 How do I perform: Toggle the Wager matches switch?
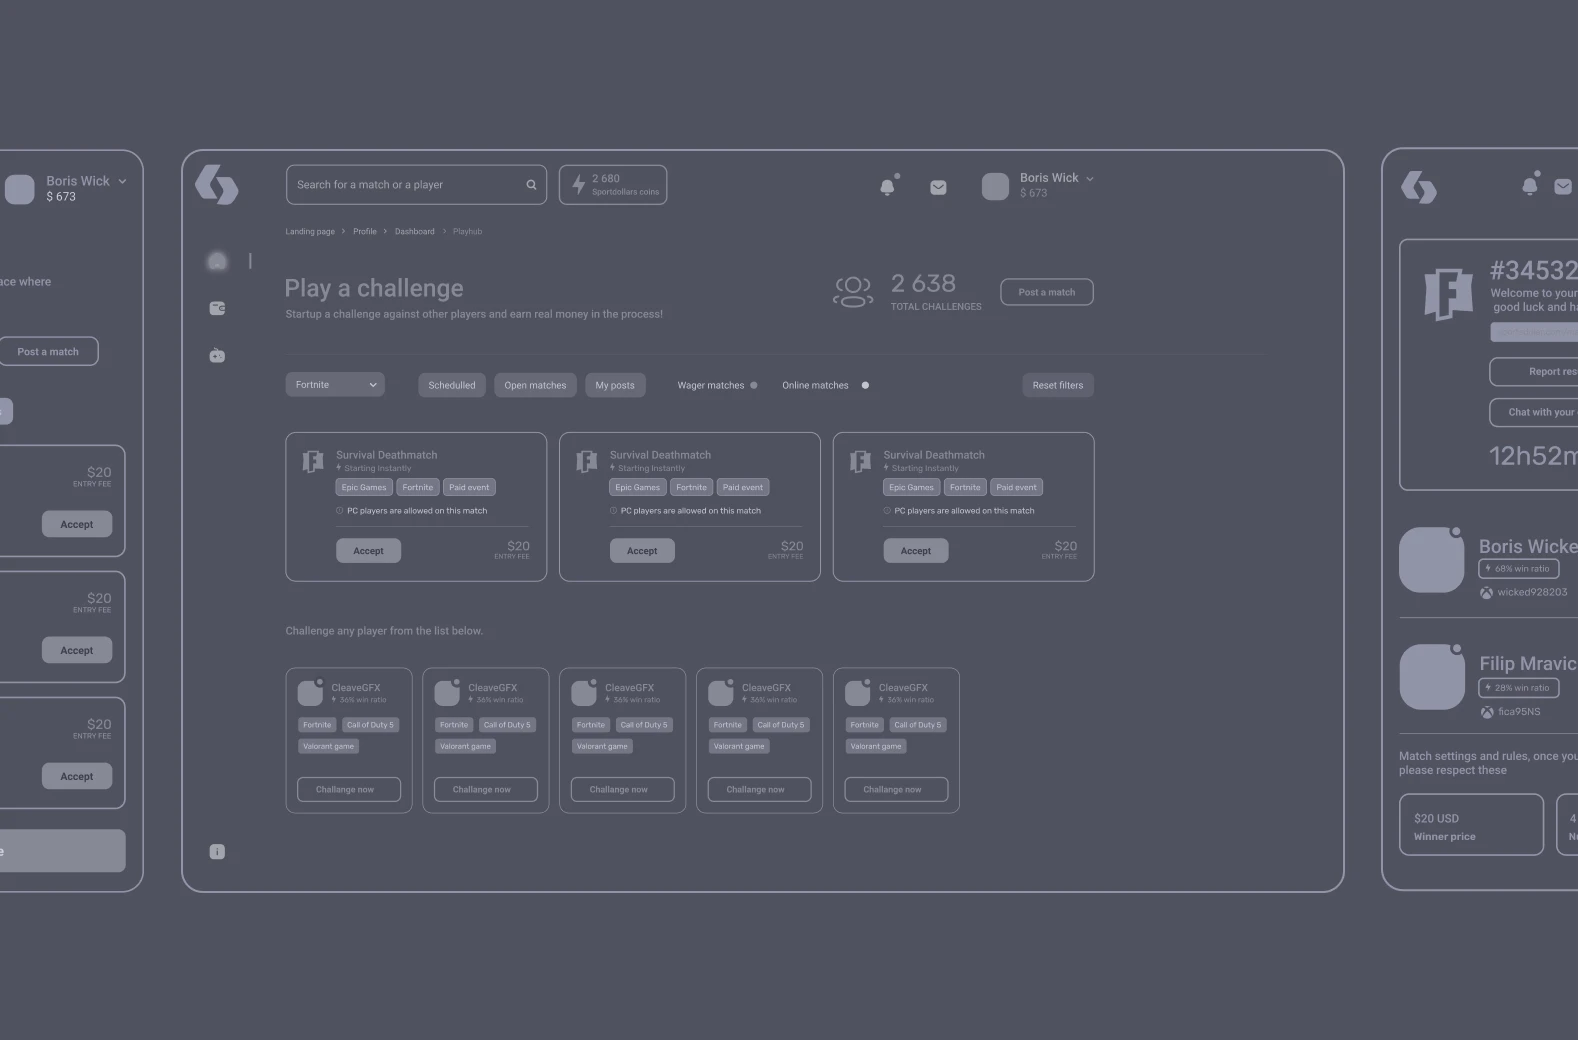coord(754,385)
